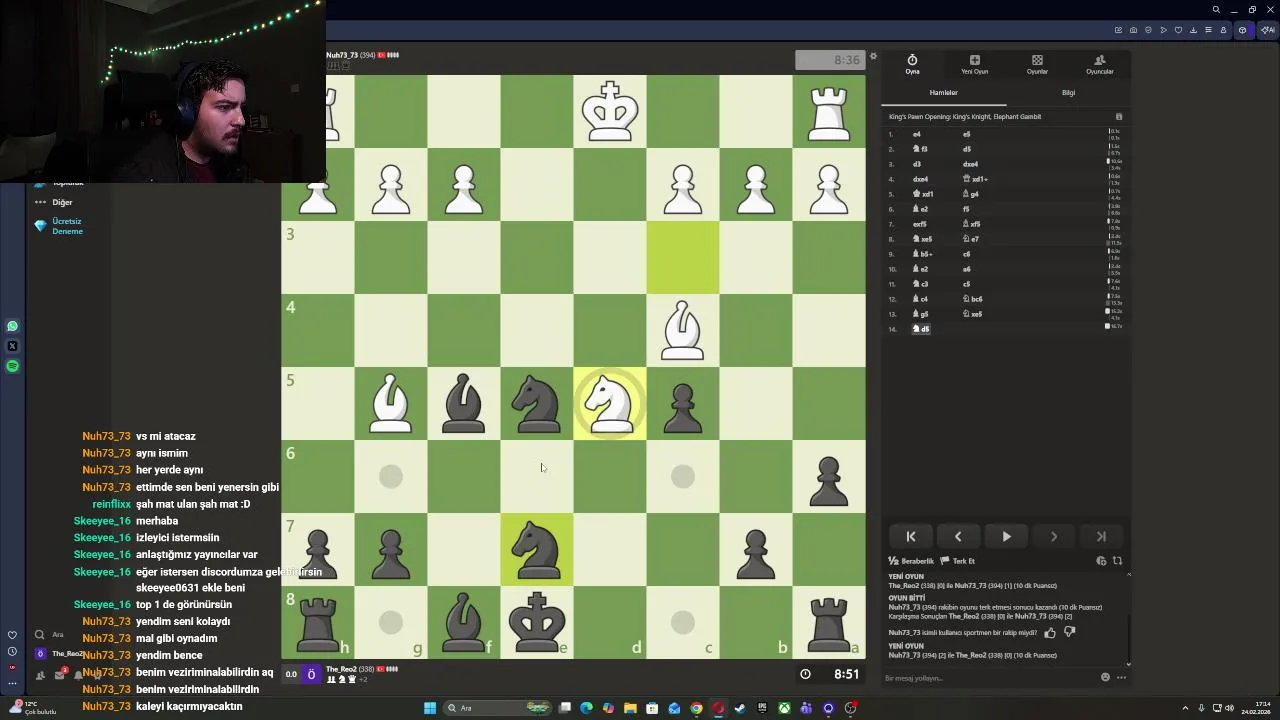Click the legal move dot on c8
The image size is (1280, 720).
point(683,622)
